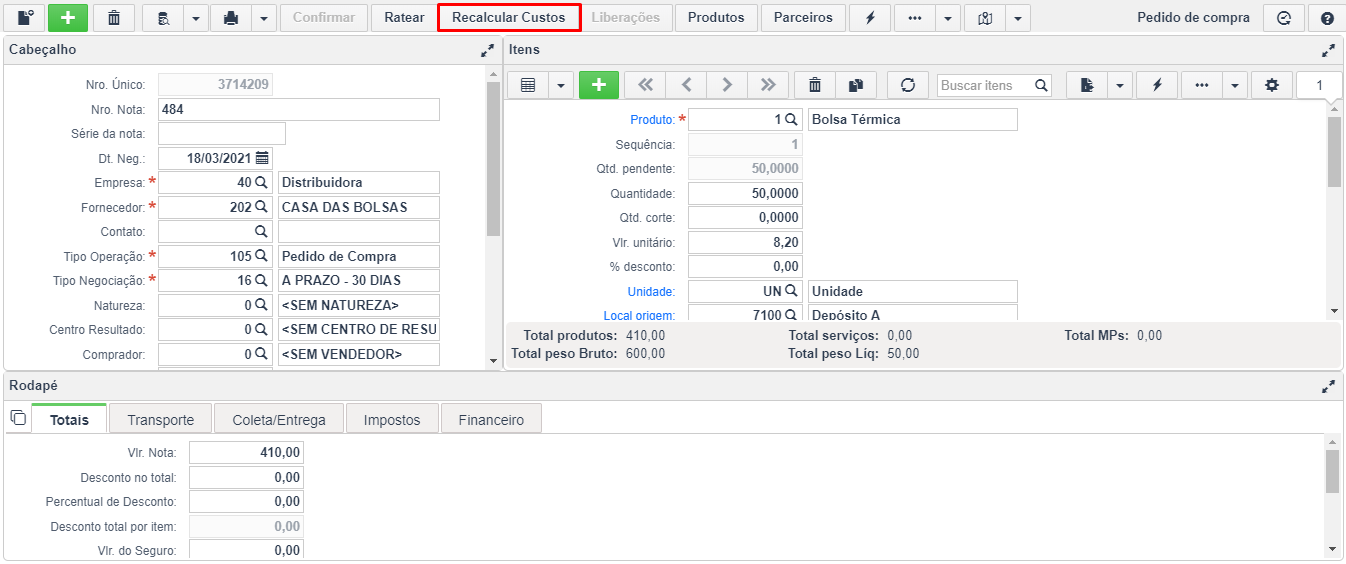Open the dropdown next to document search icon

coord(196,18)
